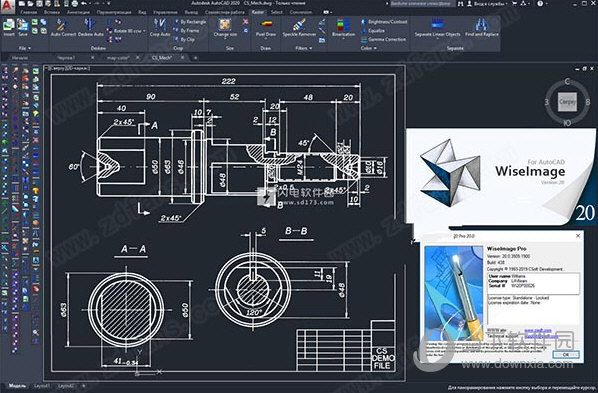Switch to the Layout1 tab

42,386
